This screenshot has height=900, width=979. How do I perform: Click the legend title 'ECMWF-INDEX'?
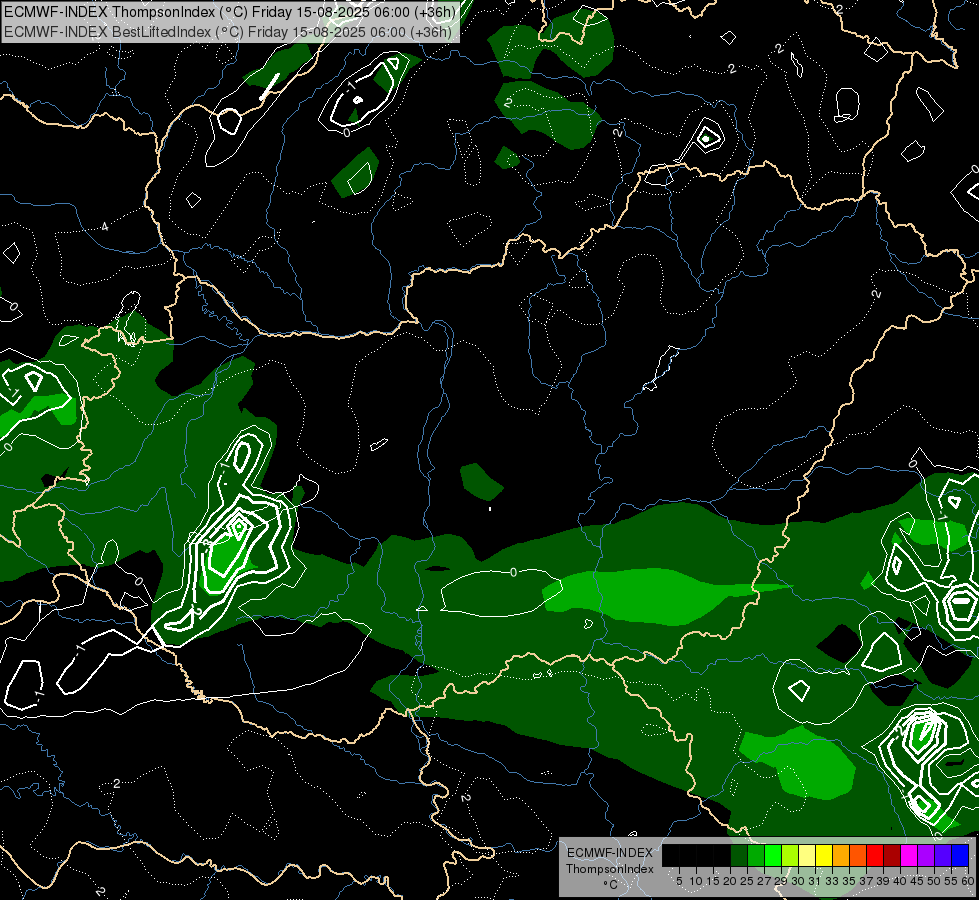point(610,853)
